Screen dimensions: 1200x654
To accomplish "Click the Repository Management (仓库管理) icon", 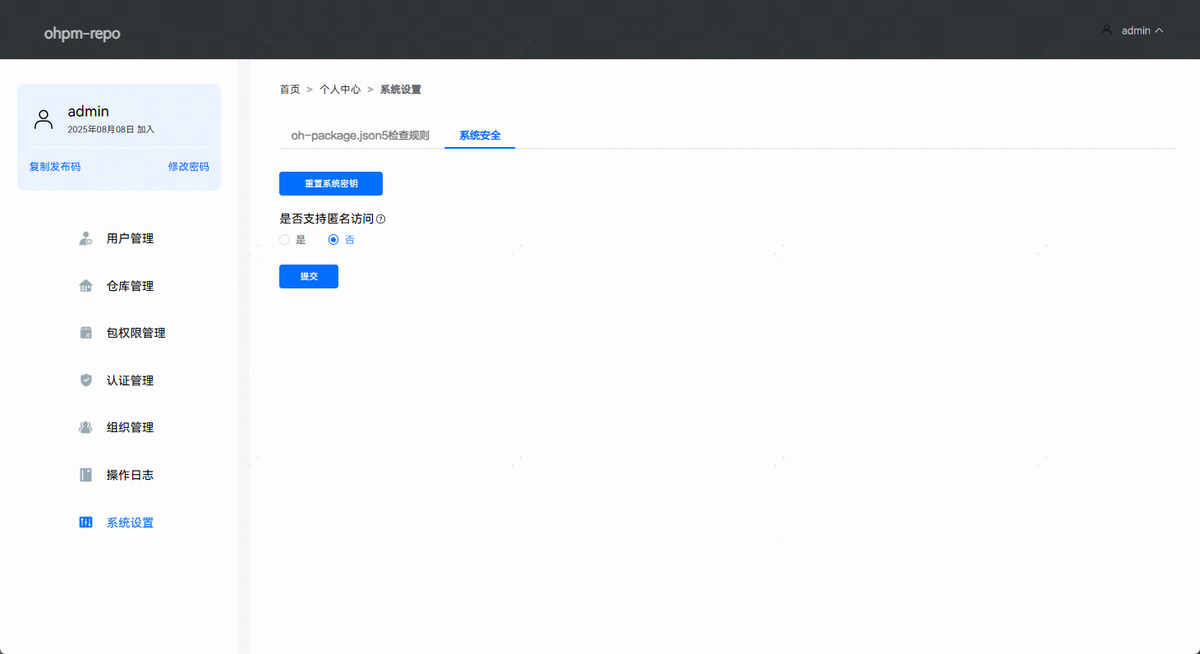I will [86, 286].
